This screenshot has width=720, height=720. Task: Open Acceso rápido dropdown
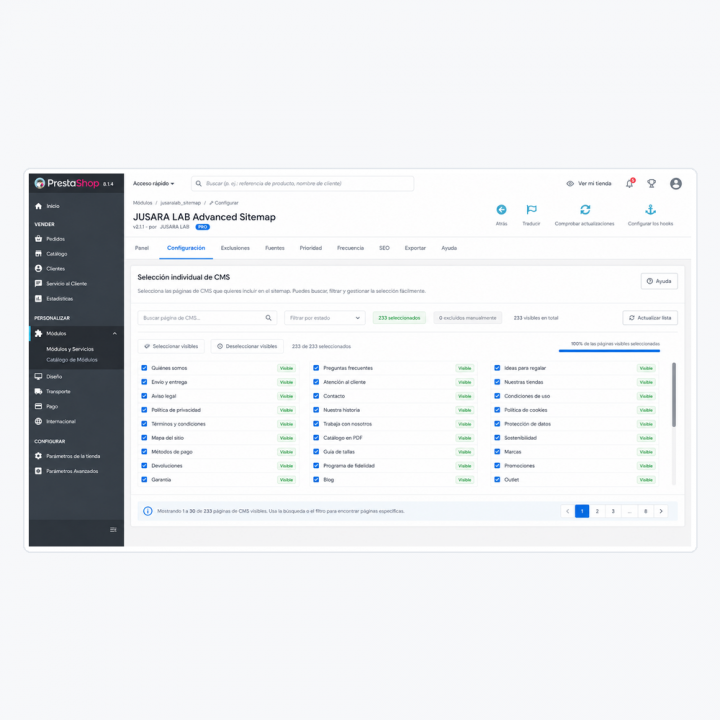tap(153, 184)
